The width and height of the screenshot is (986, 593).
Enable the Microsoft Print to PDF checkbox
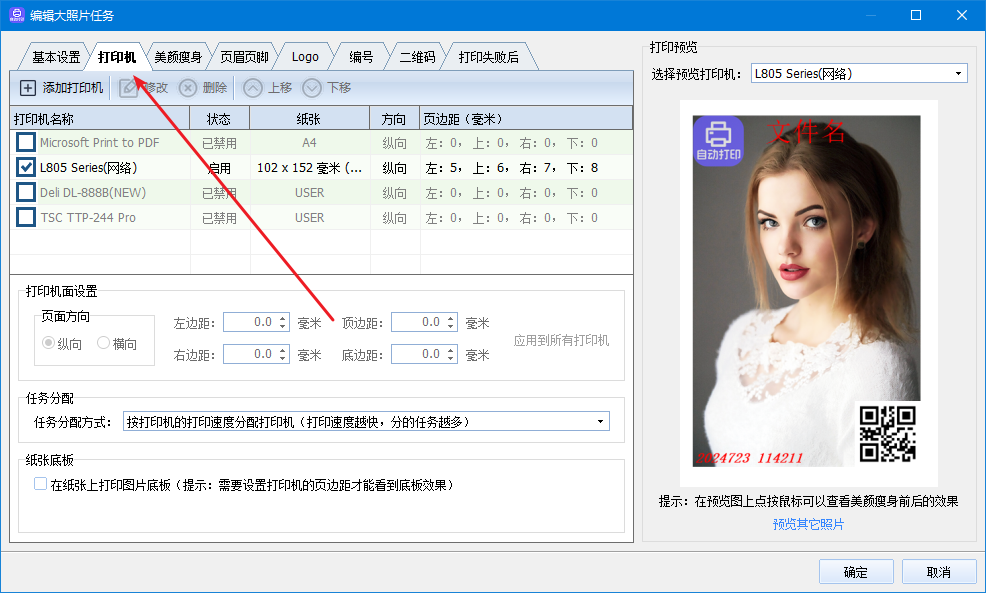pos(26,143)
